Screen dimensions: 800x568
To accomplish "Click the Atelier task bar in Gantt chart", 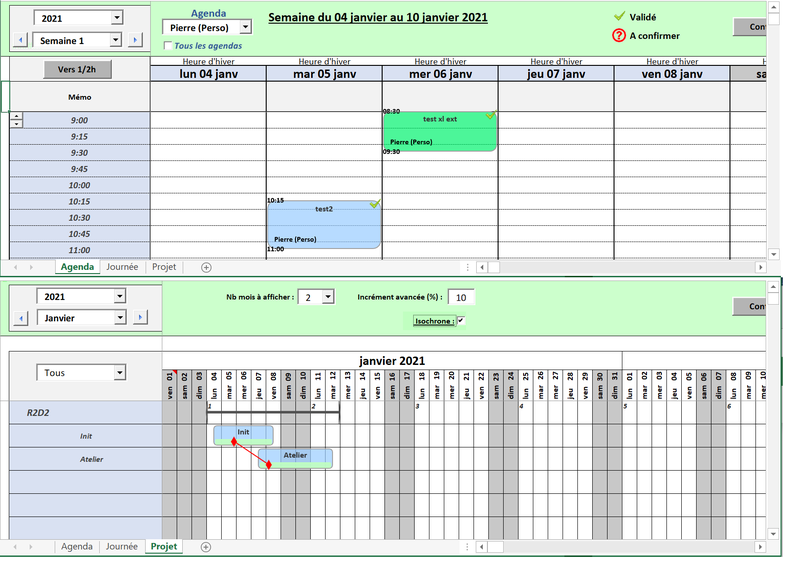I will (x=296, y=457).
